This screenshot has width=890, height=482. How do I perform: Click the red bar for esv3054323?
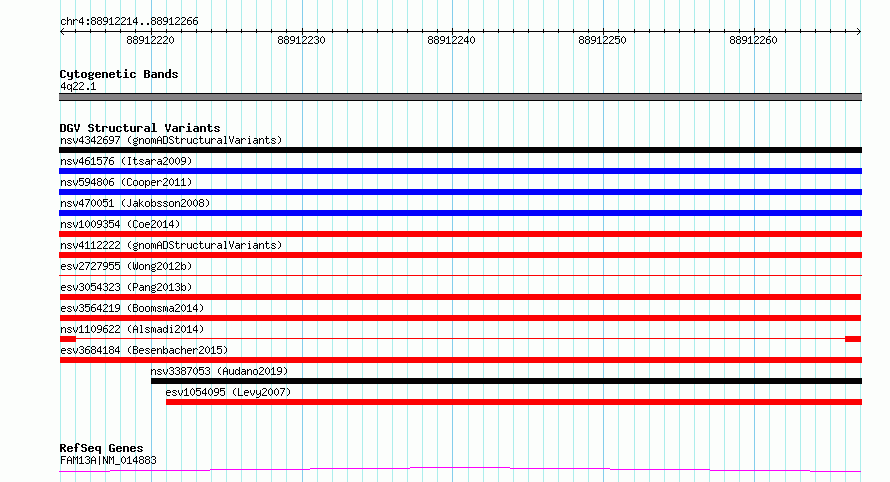(x=460, y=297)
